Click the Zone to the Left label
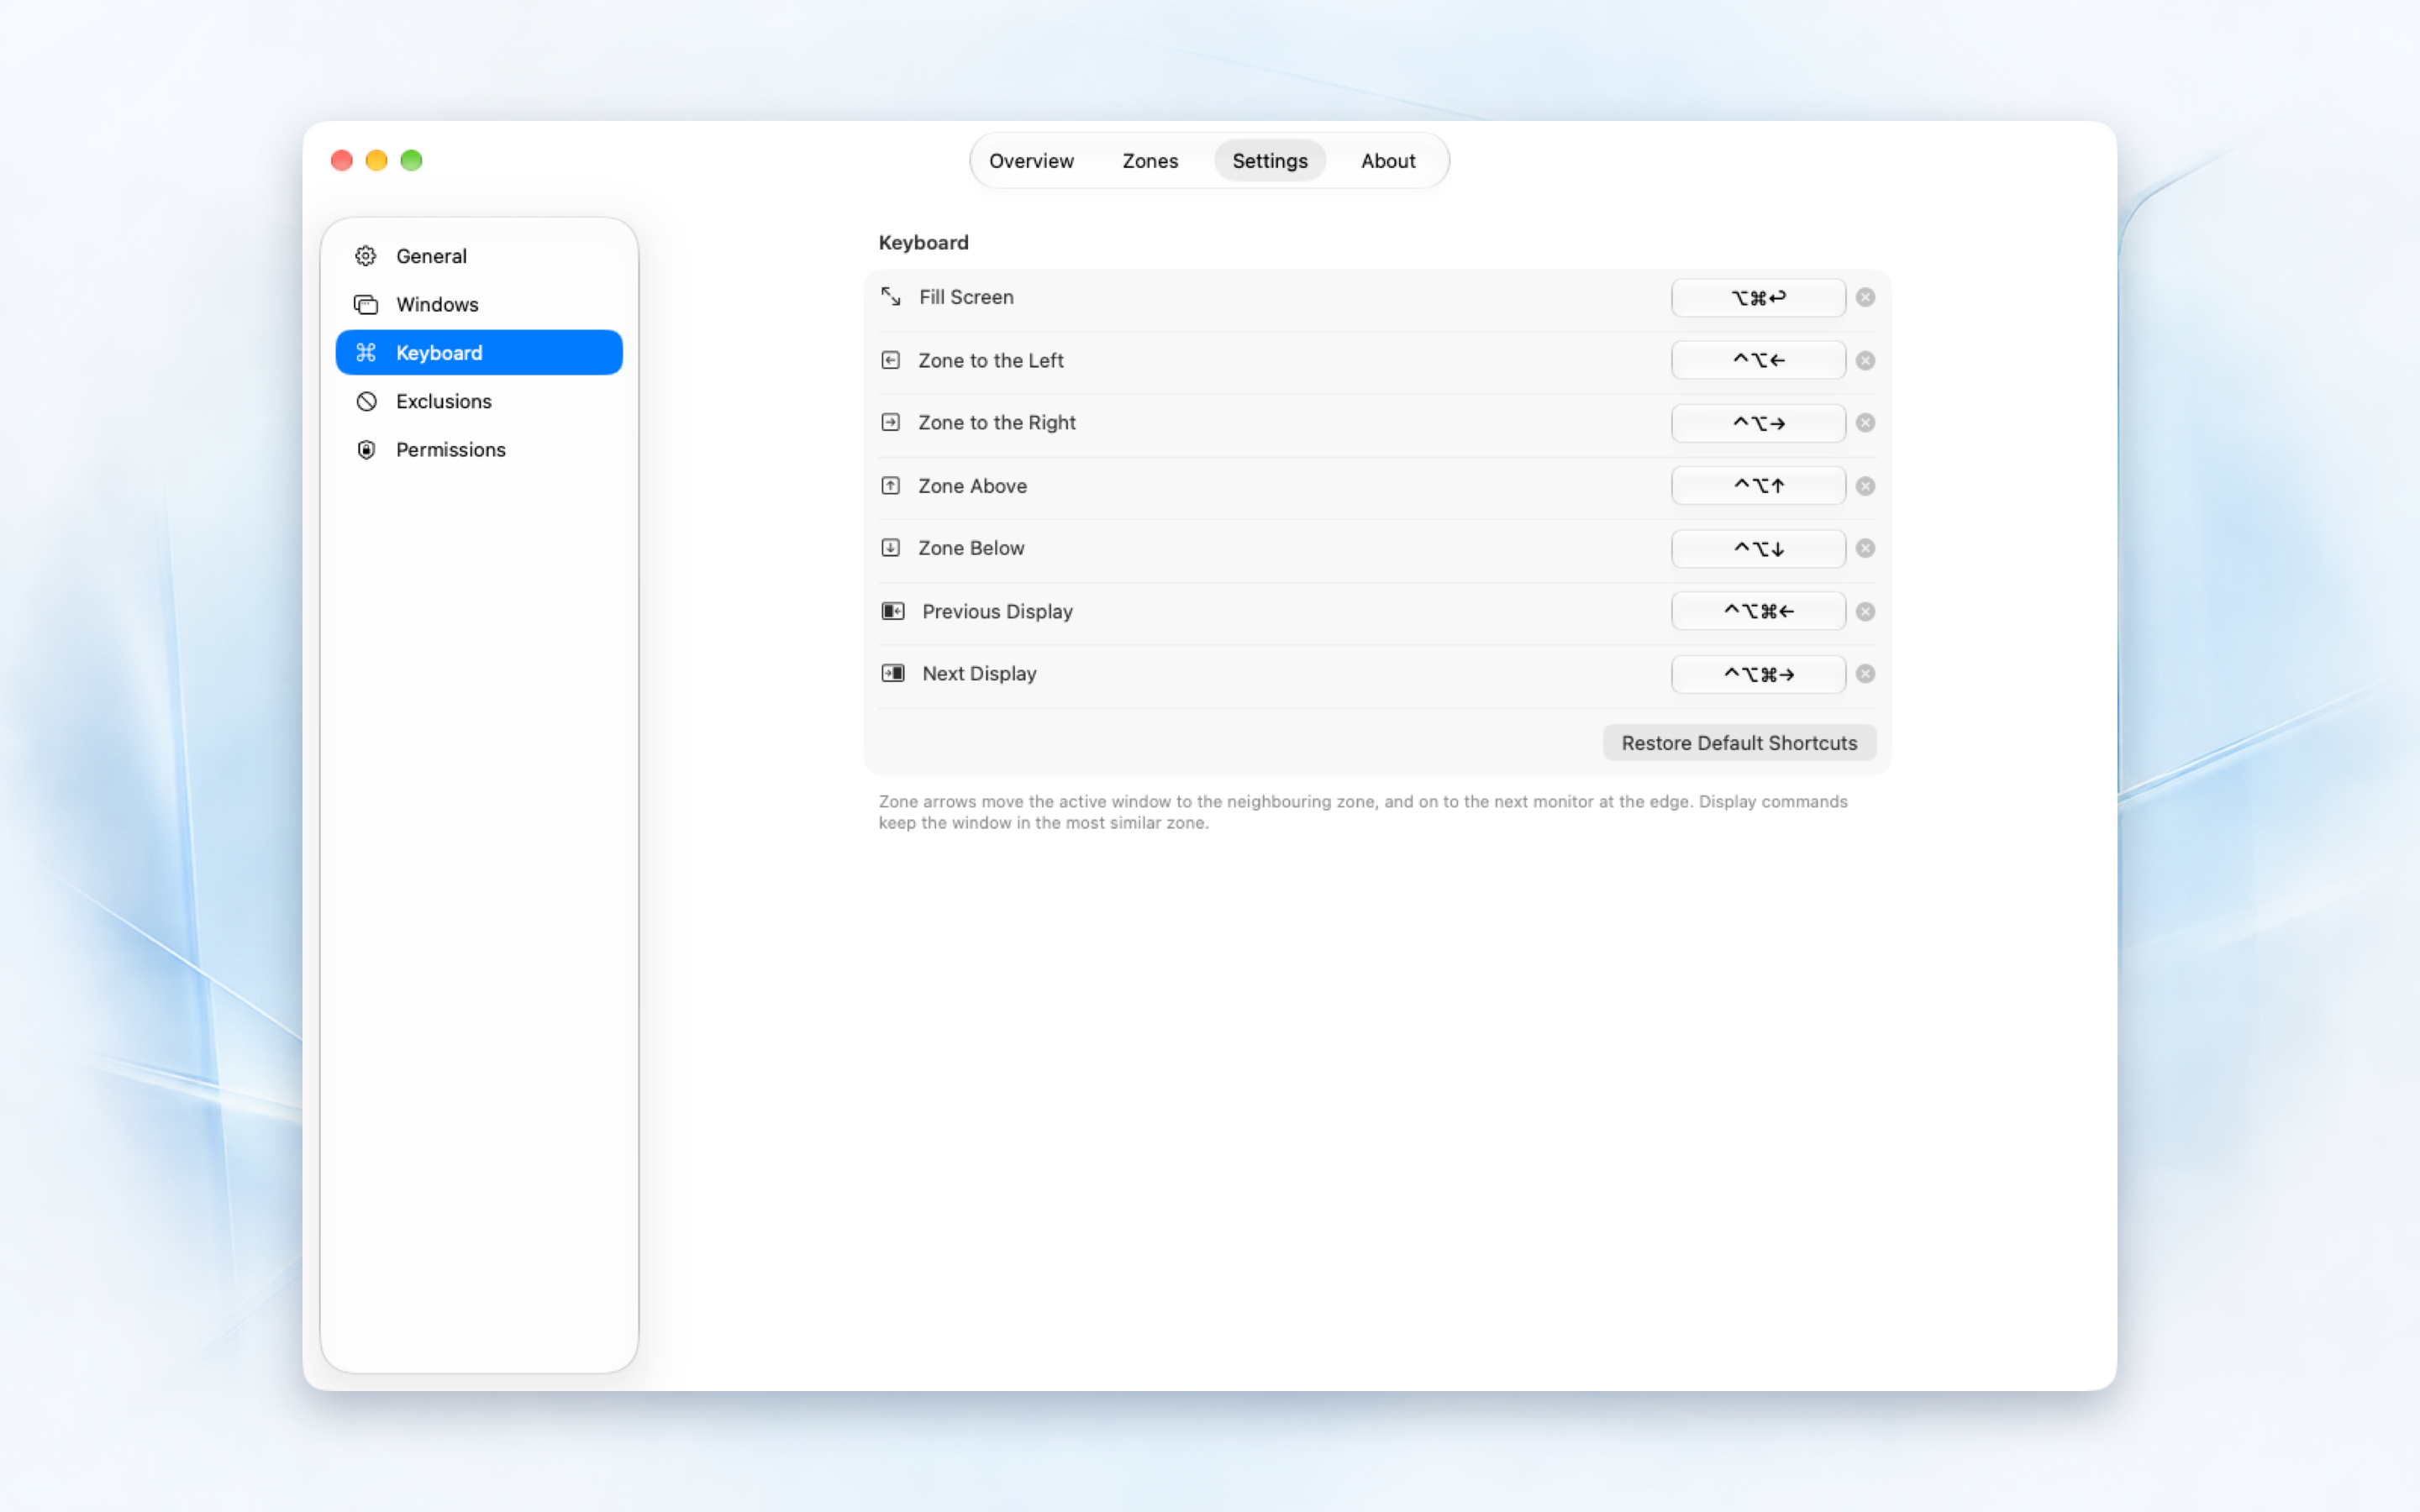The height and width of the screenshot is (1512, 2420). (991, 360)
